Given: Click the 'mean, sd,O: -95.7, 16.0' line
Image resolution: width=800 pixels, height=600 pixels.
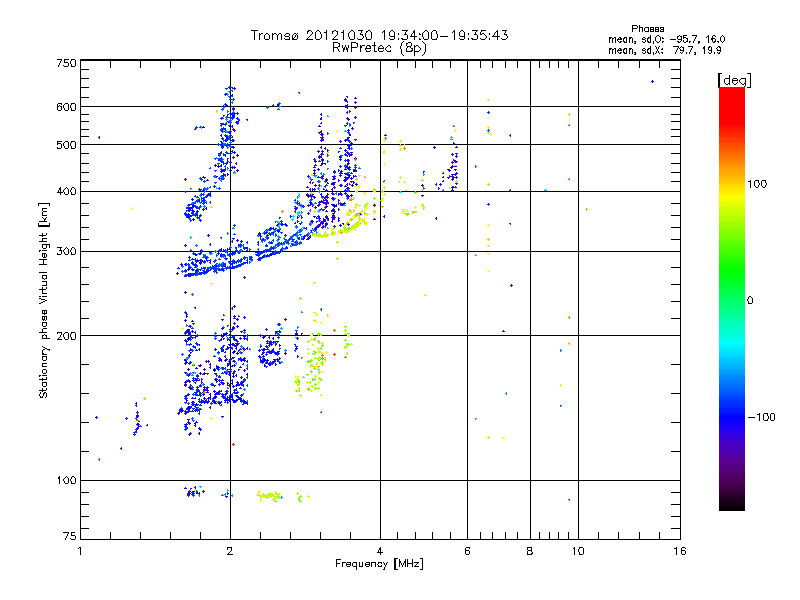Looking at the screenshot, I should point(666,39).
